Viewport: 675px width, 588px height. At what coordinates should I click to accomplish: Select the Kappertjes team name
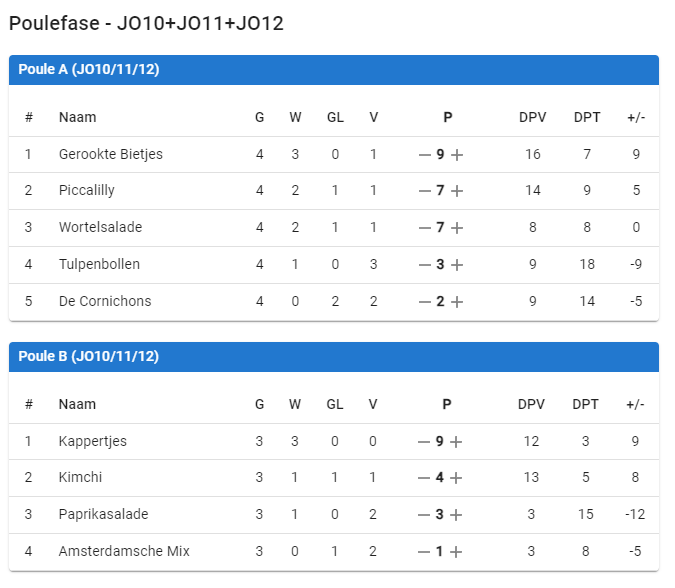(92, 441)
